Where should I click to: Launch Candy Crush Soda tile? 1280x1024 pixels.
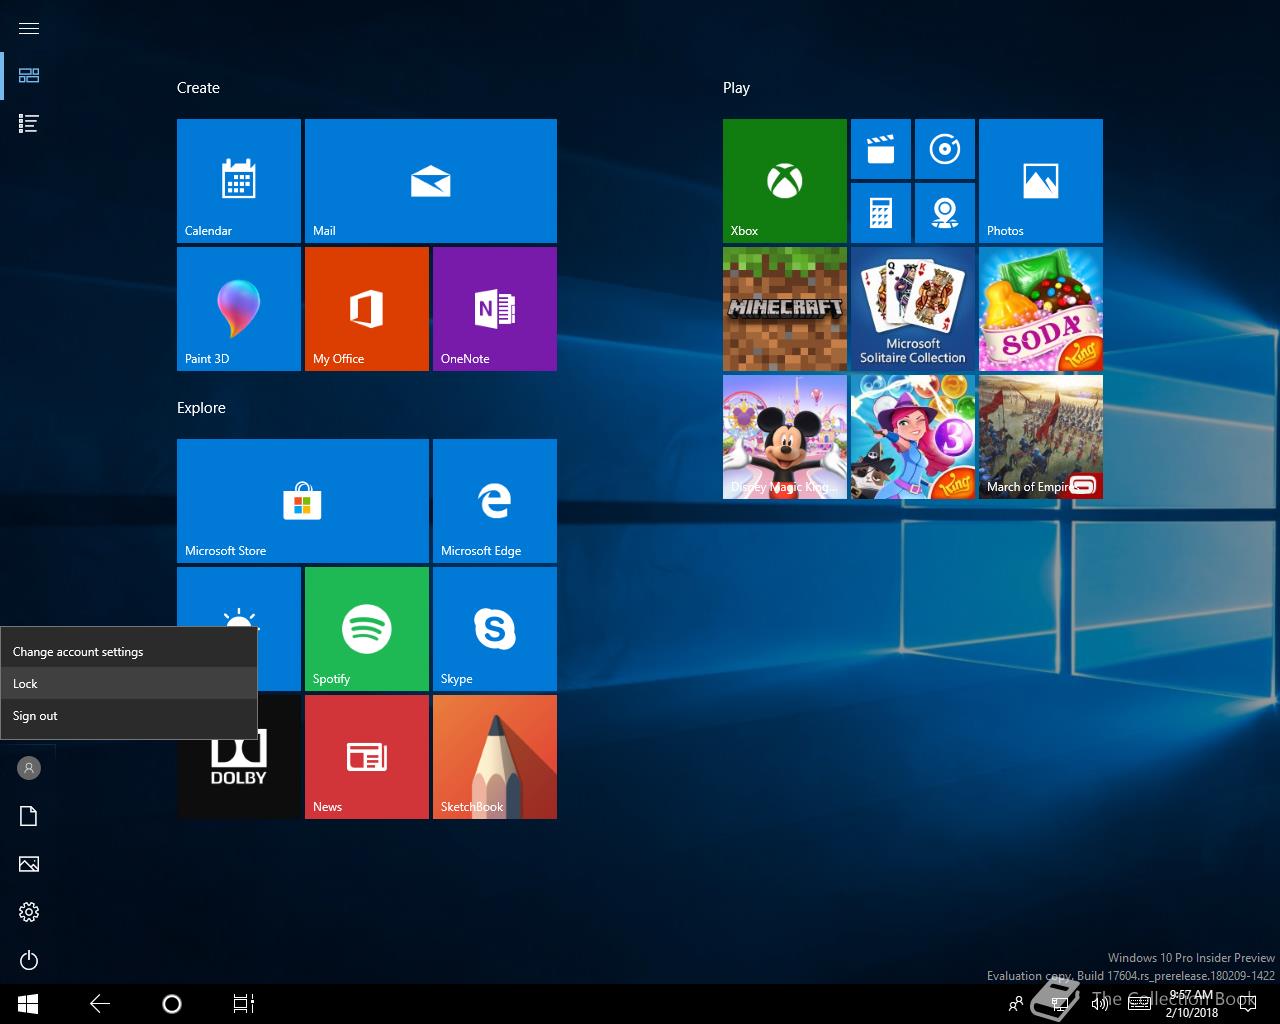1041,309
